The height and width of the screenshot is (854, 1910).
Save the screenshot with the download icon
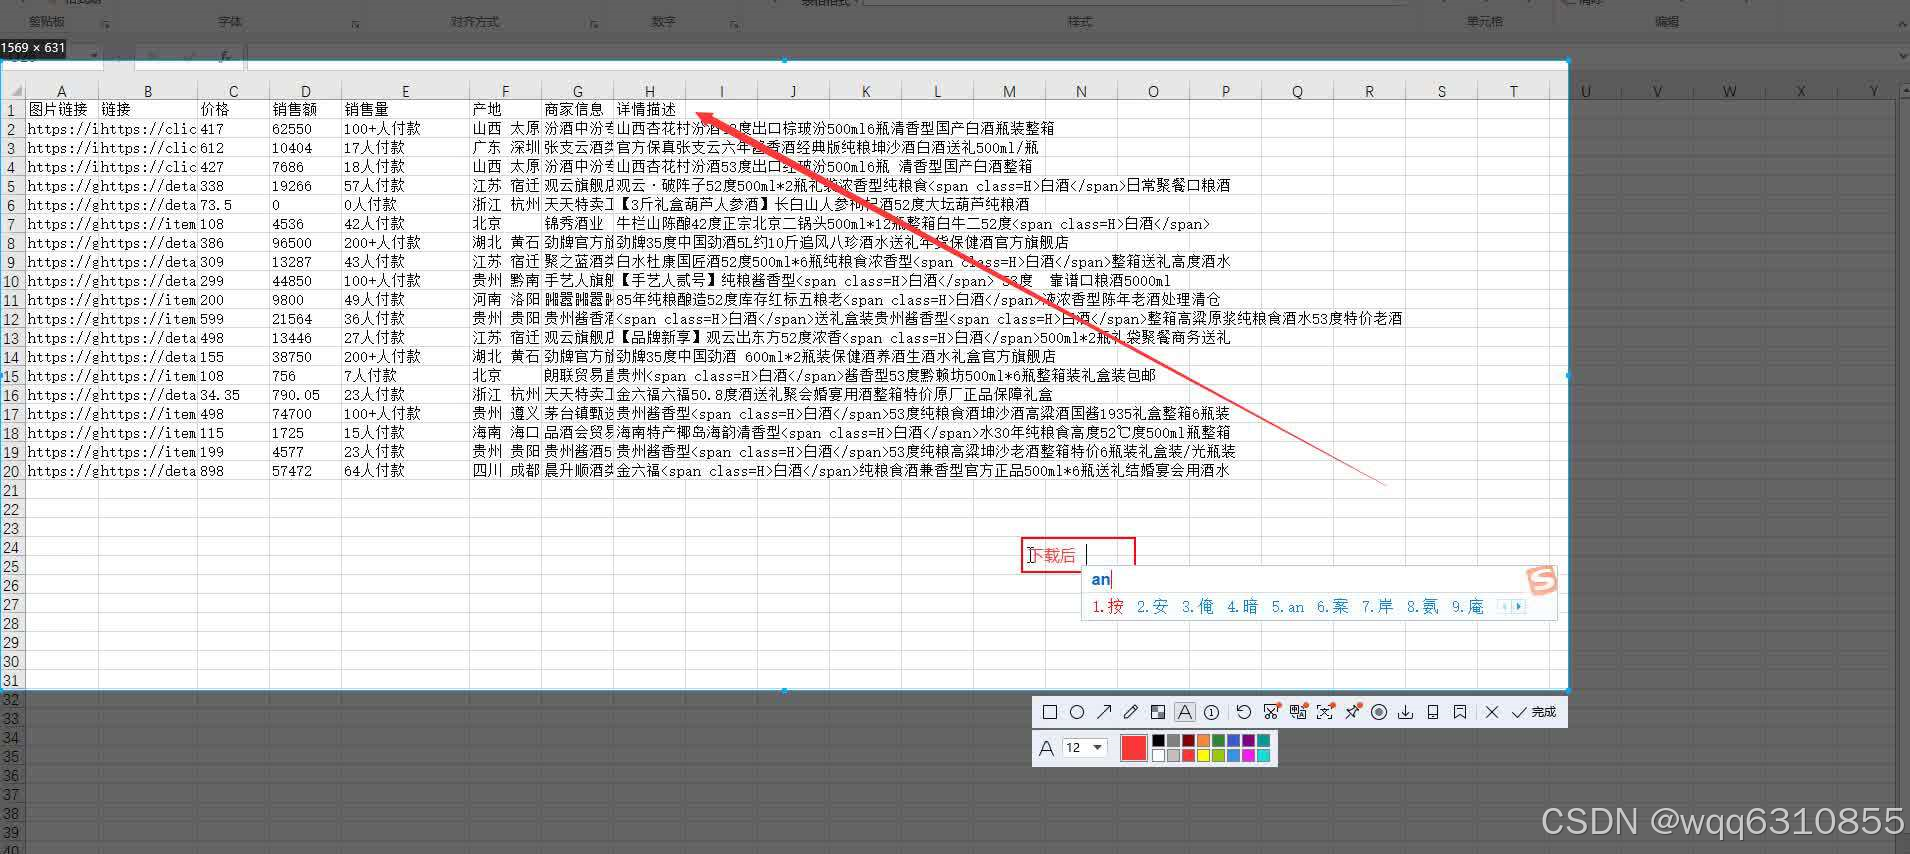coord(1406,712)
